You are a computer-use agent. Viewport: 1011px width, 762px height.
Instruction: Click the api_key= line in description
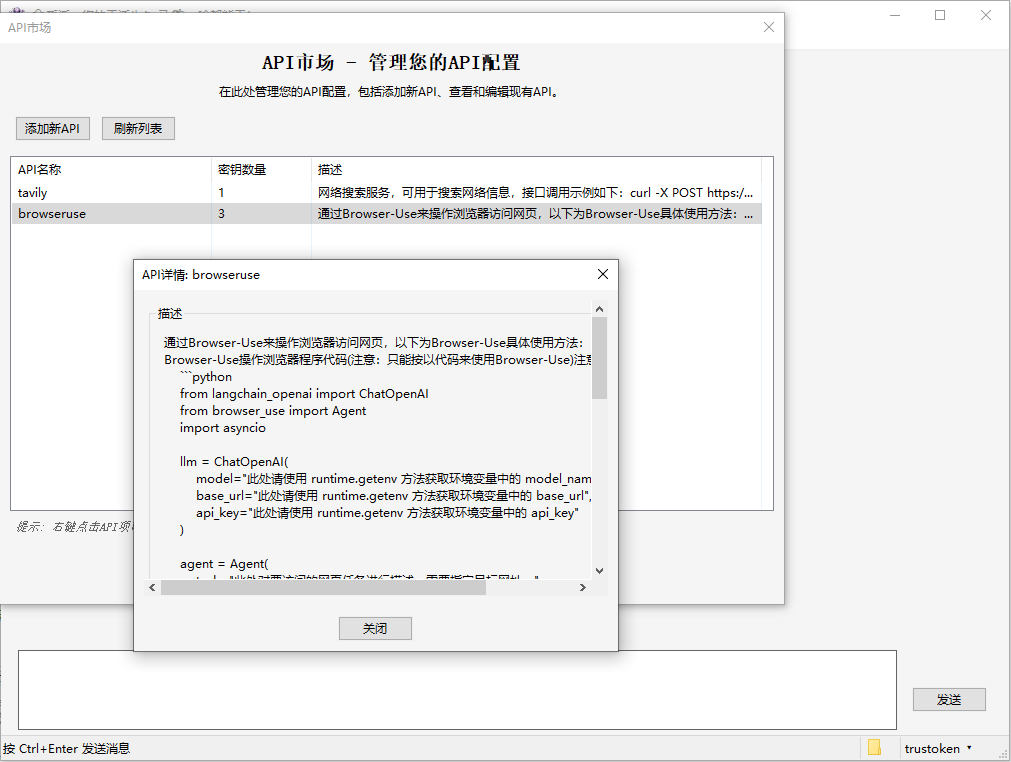coord(388,513)
